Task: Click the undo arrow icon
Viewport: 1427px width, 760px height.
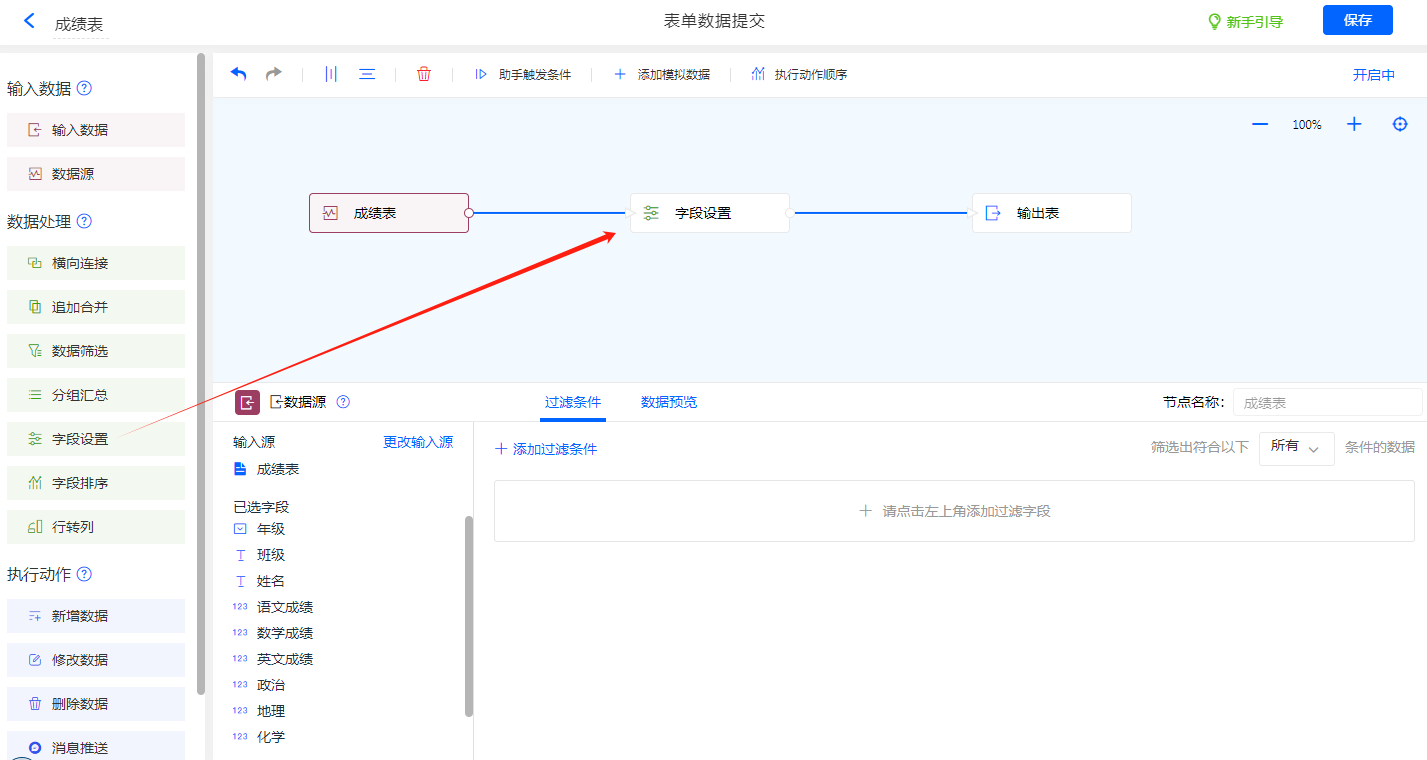Action: 239,74
